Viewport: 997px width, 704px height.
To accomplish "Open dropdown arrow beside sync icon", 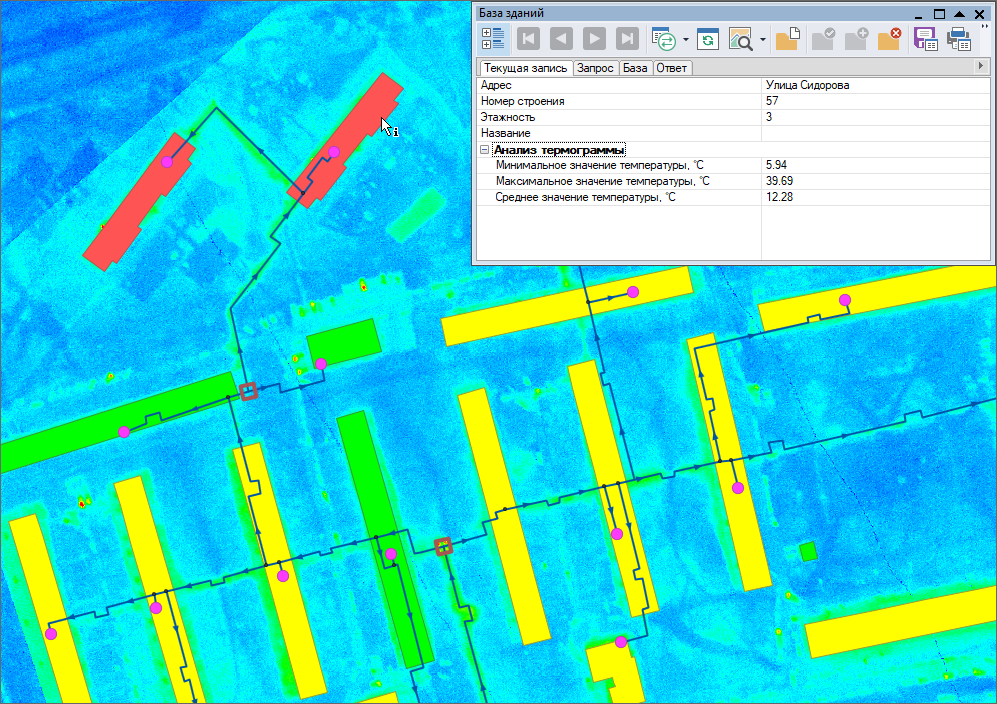I will 686,40.
